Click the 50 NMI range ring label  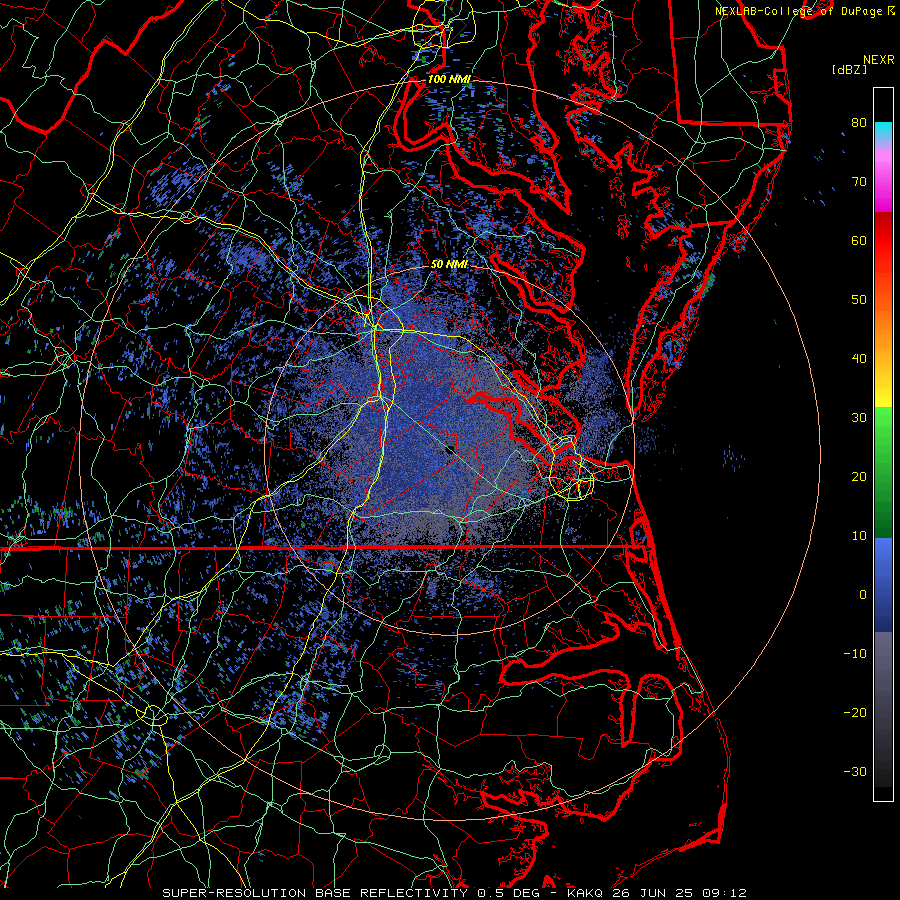[x=449, y=265]
